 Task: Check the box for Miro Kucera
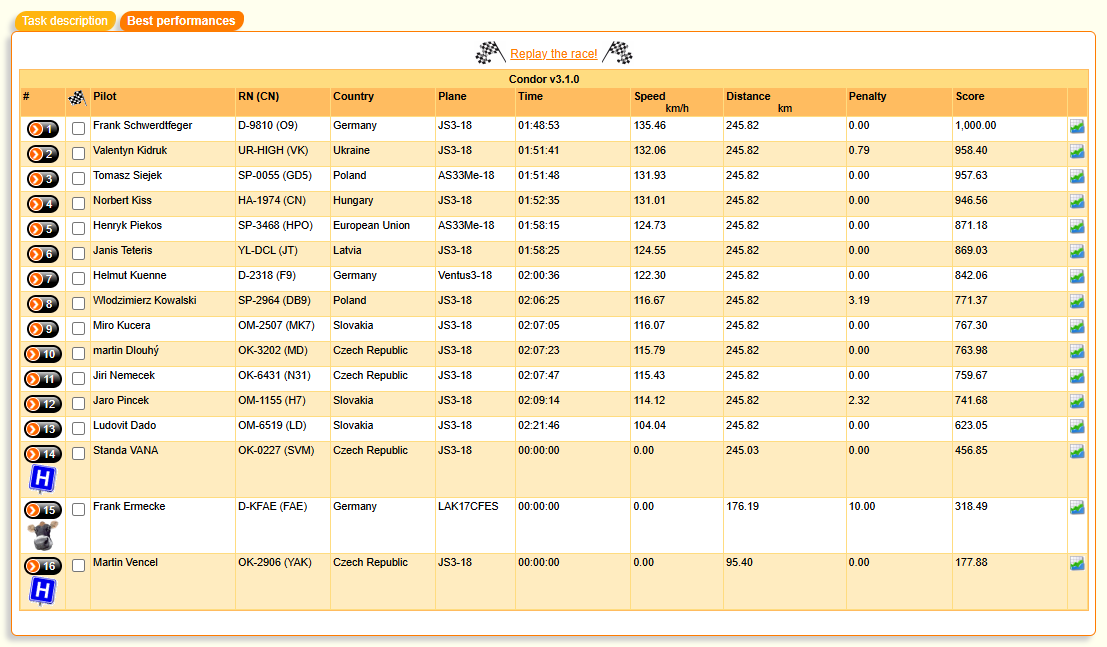[x=78, y=328]
